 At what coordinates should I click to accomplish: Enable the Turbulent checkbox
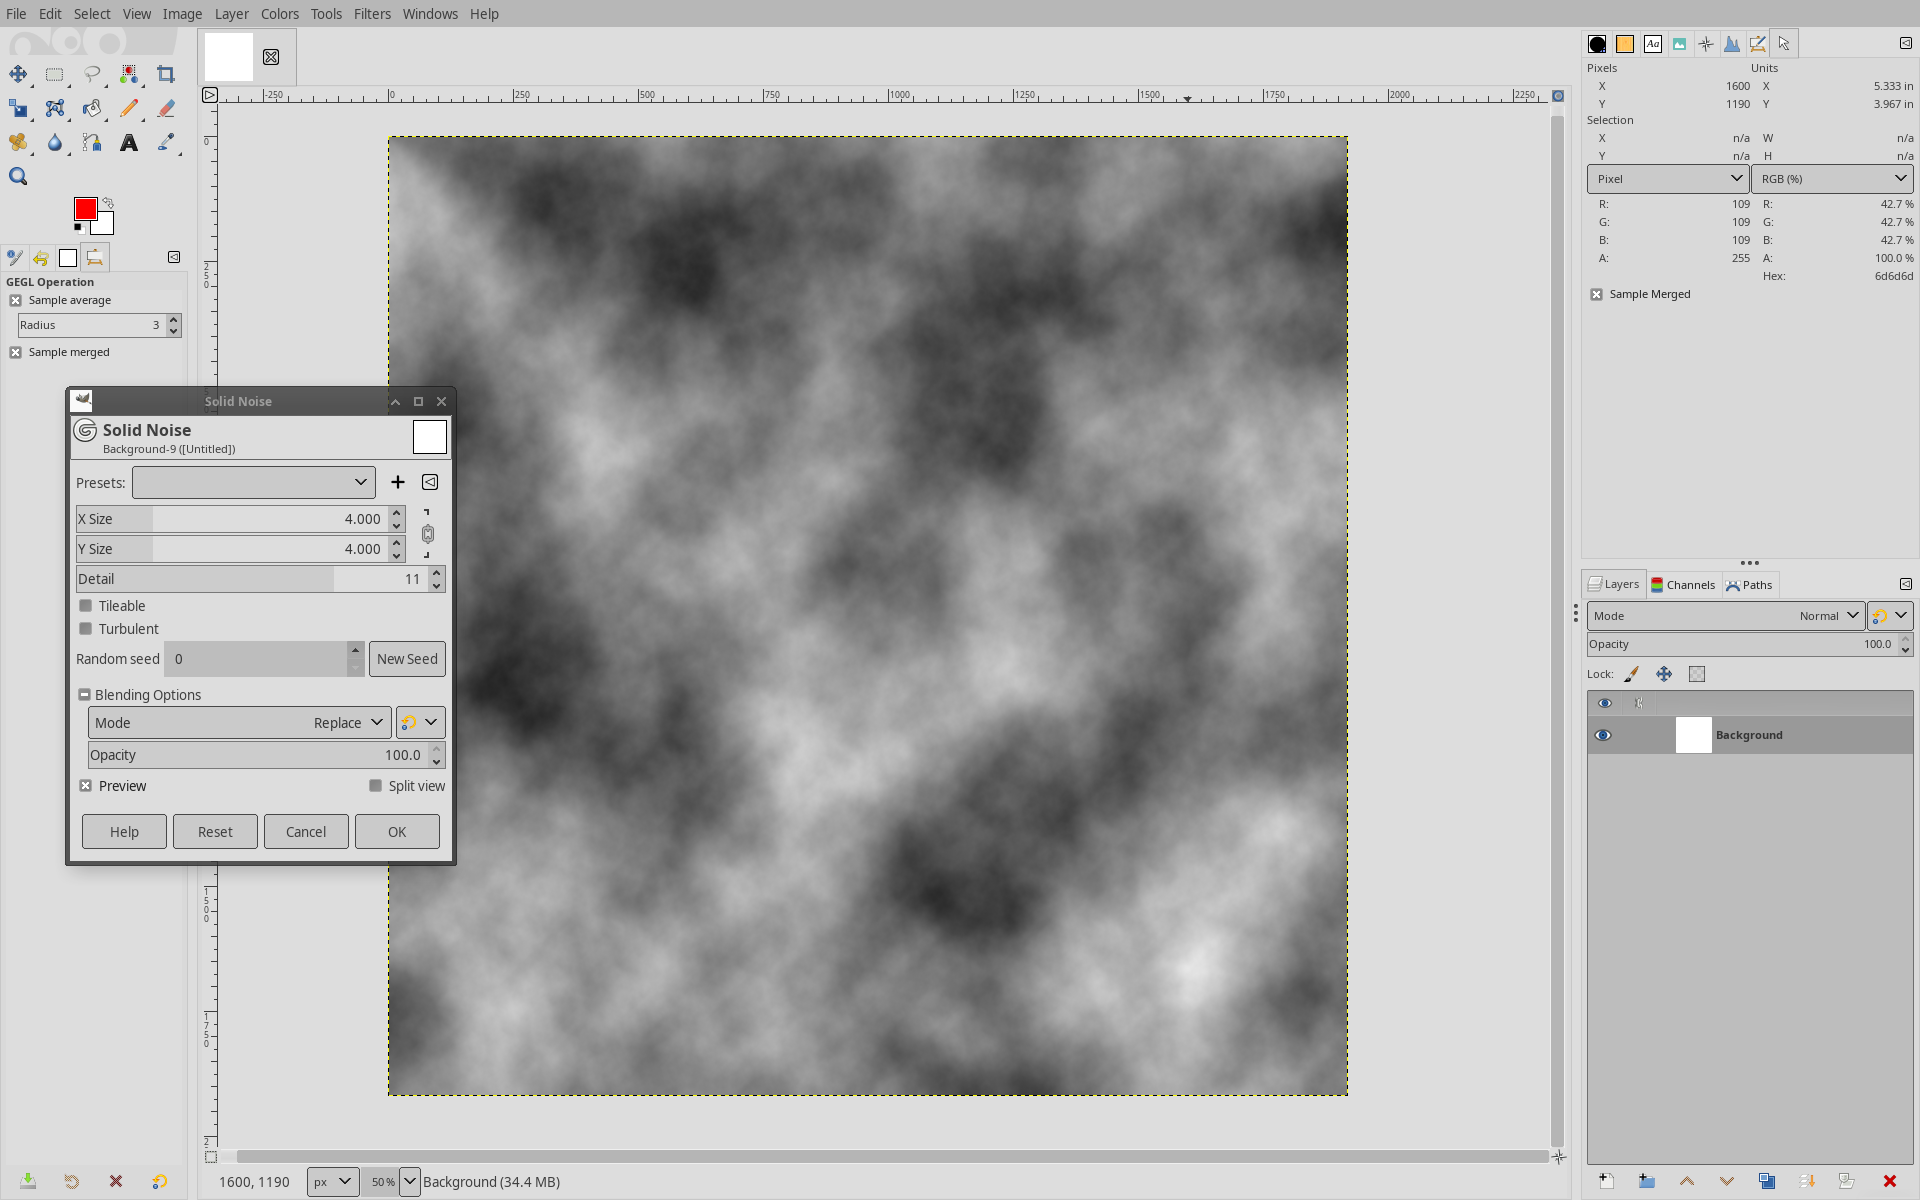click(x=86, y=629)
